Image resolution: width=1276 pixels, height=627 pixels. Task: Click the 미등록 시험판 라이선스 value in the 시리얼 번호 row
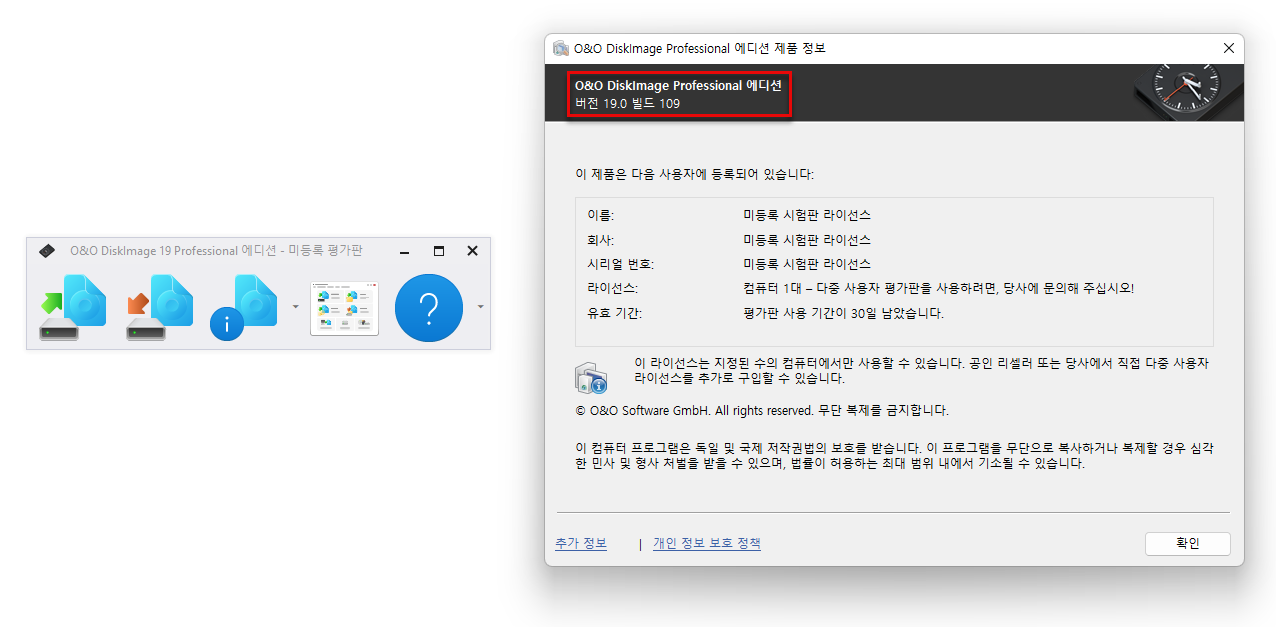[806, 264]
